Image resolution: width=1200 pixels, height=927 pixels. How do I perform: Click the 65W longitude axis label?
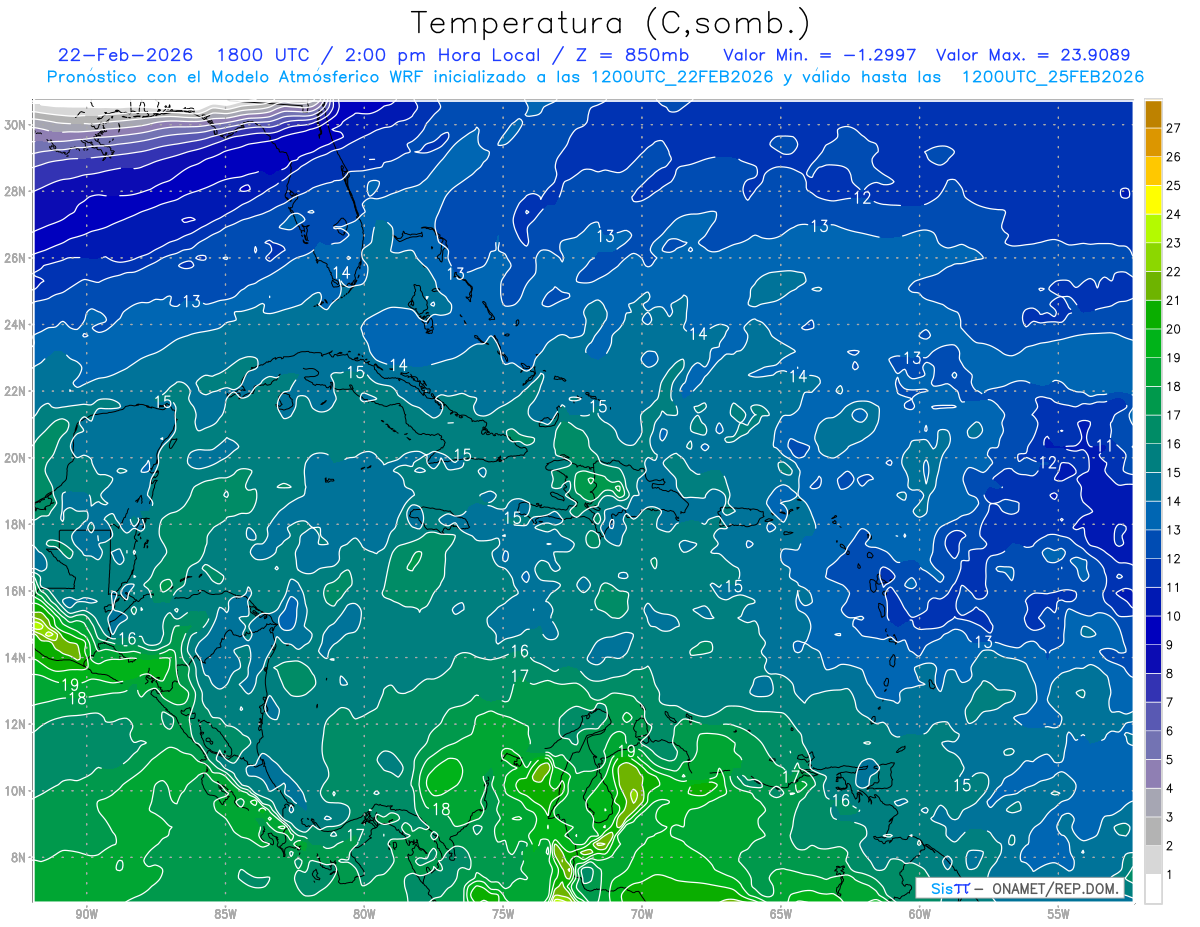click(781, 914)
